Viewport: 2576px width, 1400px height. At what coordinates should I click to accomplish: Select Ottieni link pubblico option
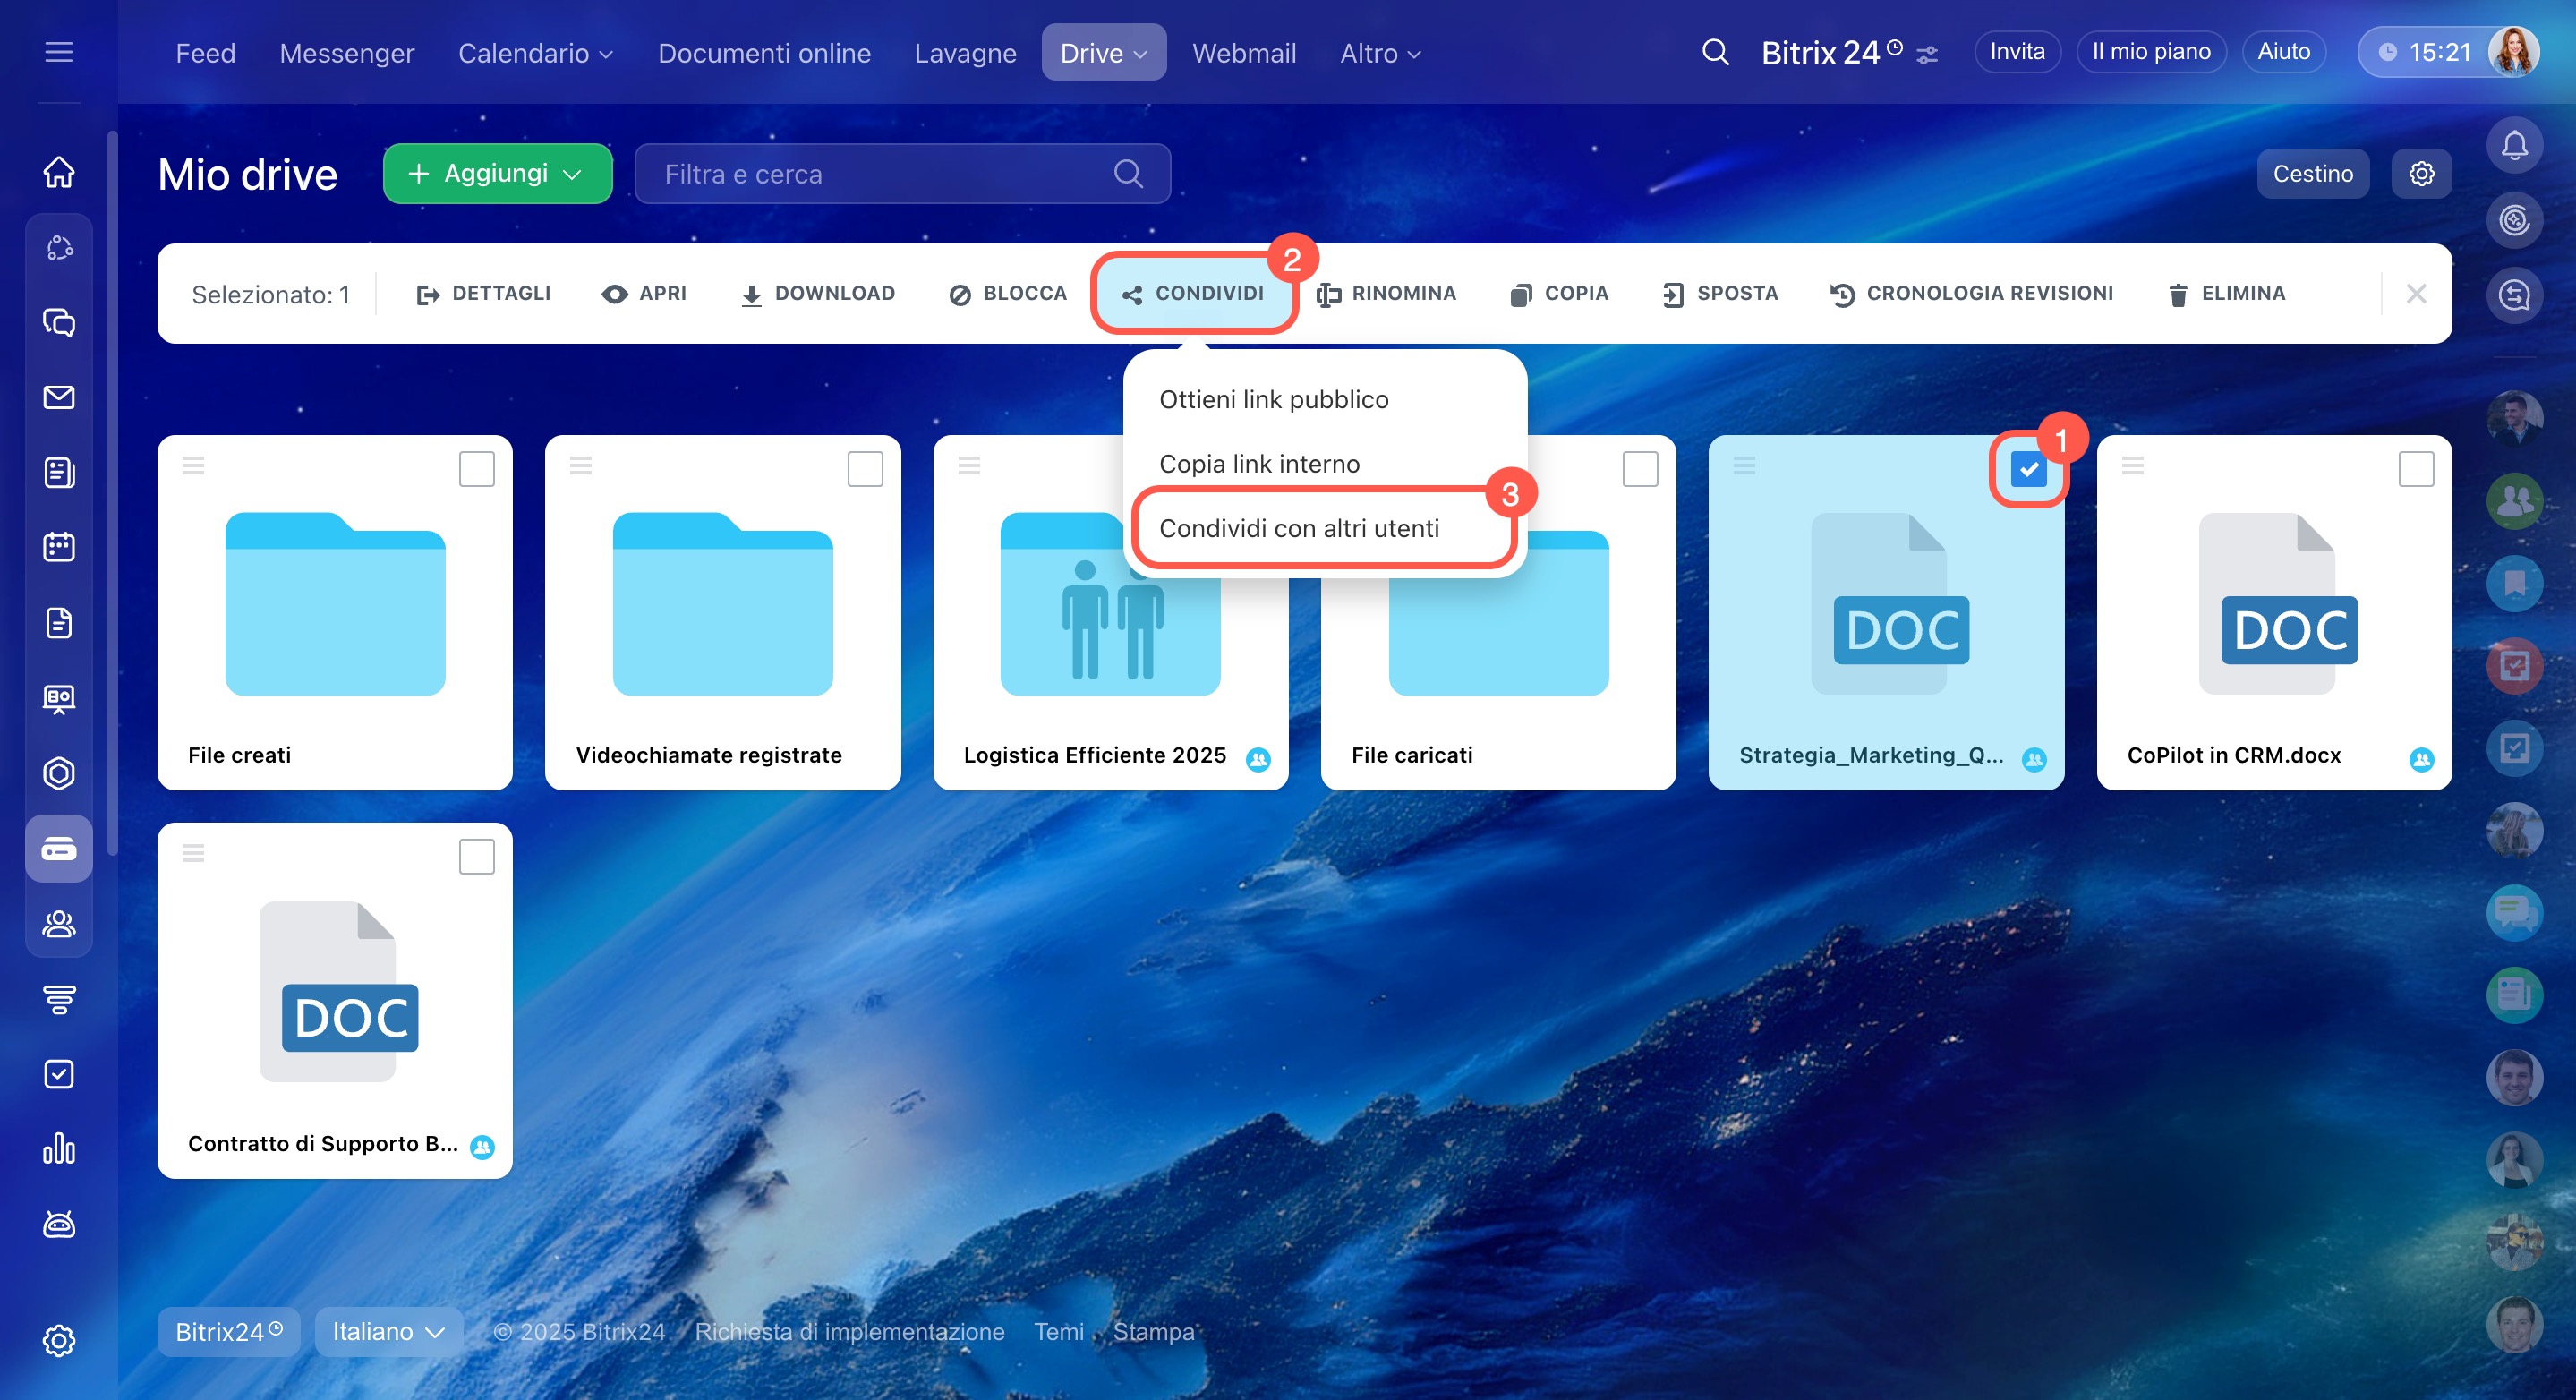pos(1273,399)
